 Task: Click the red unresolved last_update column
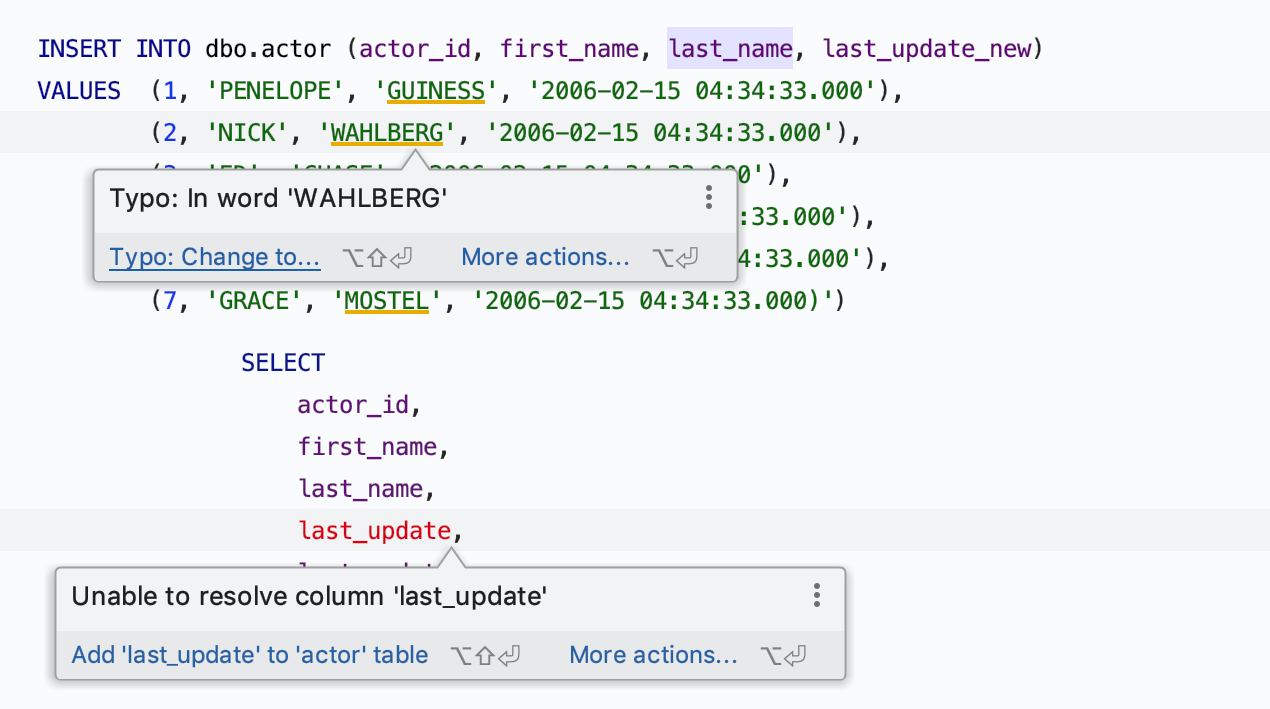coord(375,530)
